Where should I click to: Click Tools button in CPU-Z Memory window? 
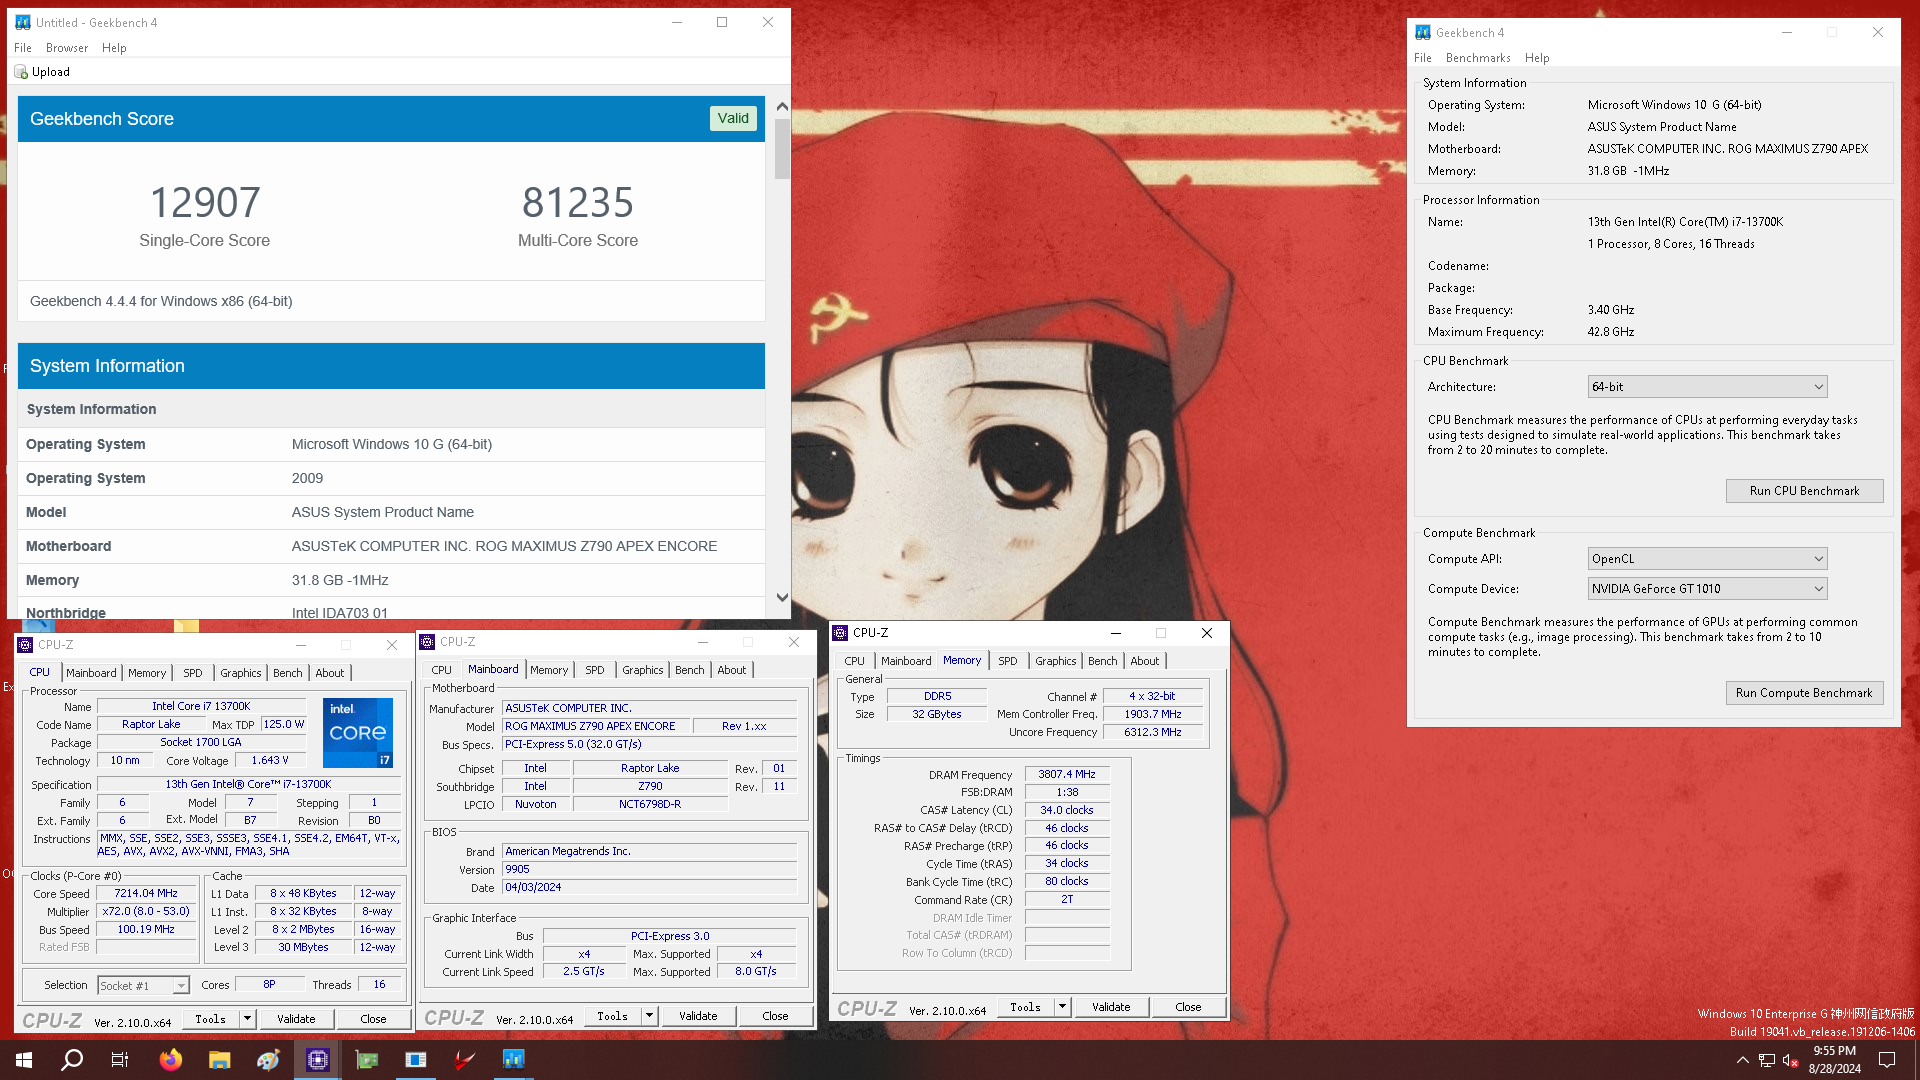(x=1025, y=1007)
